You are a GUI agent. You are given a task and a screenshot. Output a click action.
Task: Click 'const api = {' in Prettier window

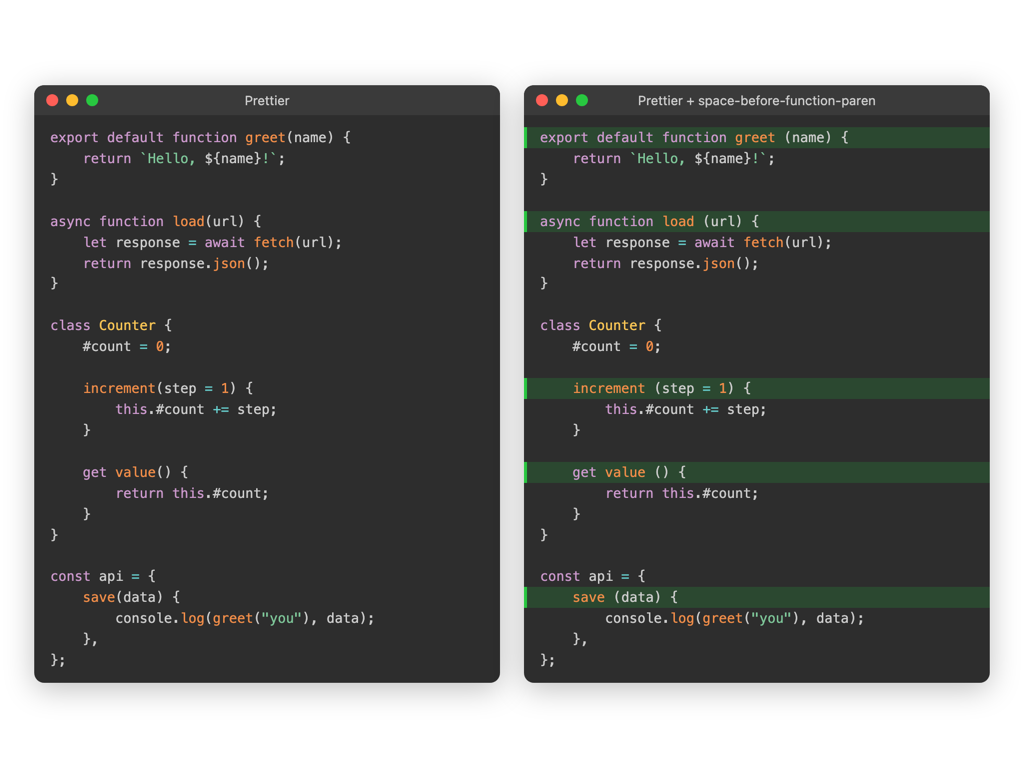[103, 576]
